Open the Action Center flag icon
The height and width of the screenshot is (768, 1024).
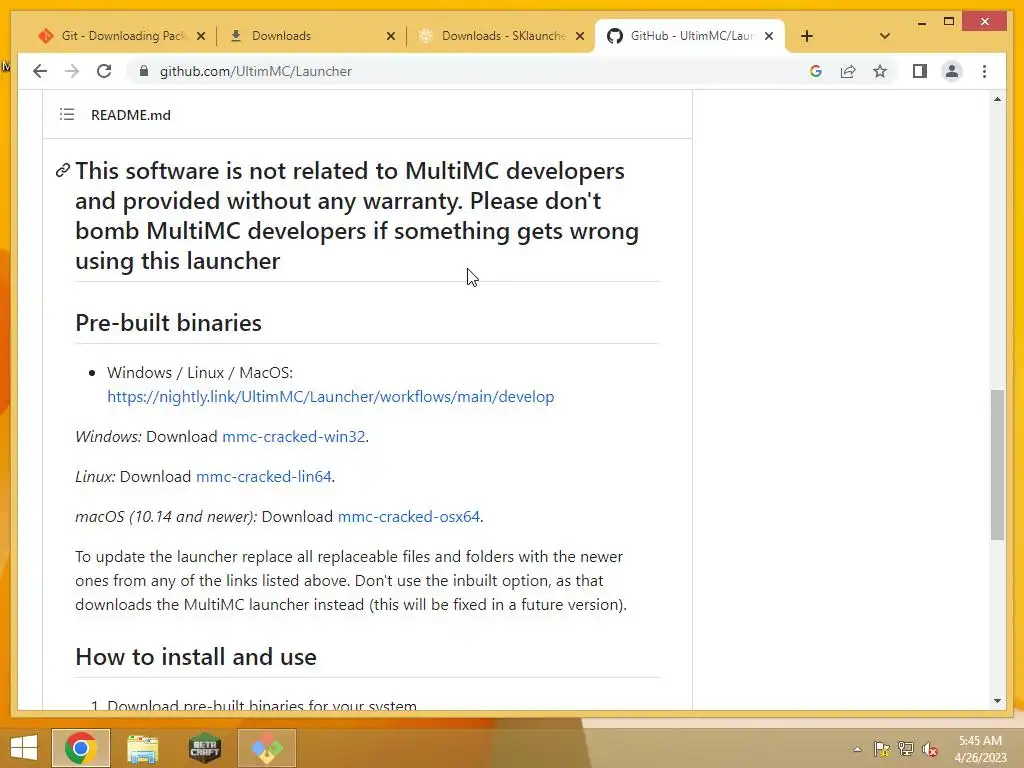pos(882,749)
